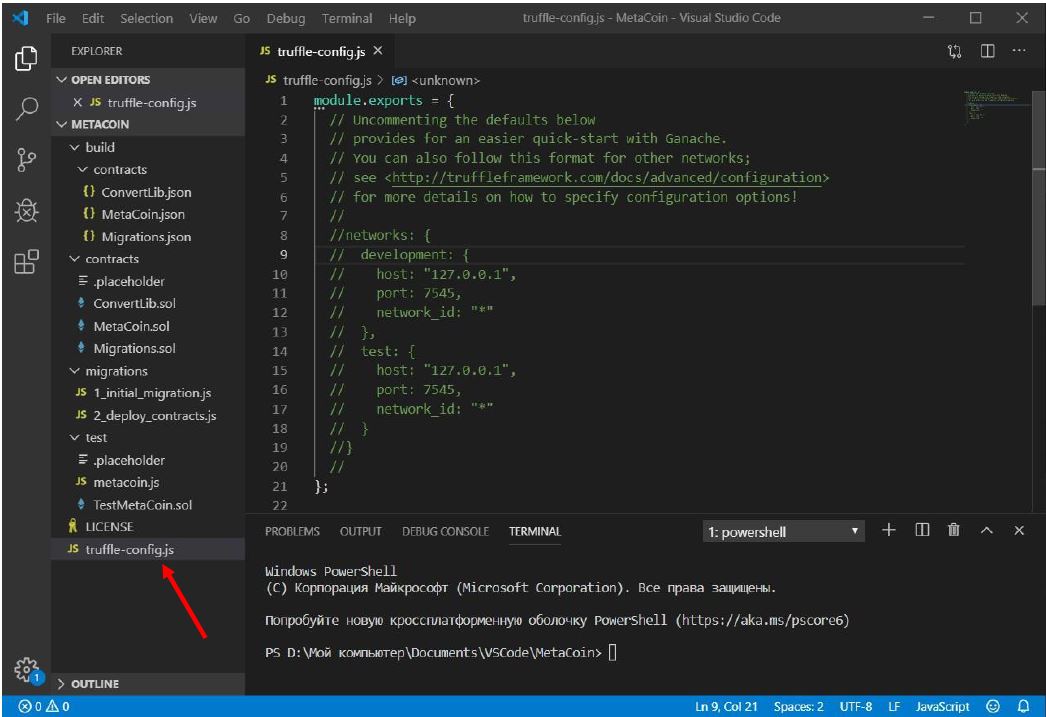Split the editor to the right
The image size is (1046, 717).
point(987,50)
